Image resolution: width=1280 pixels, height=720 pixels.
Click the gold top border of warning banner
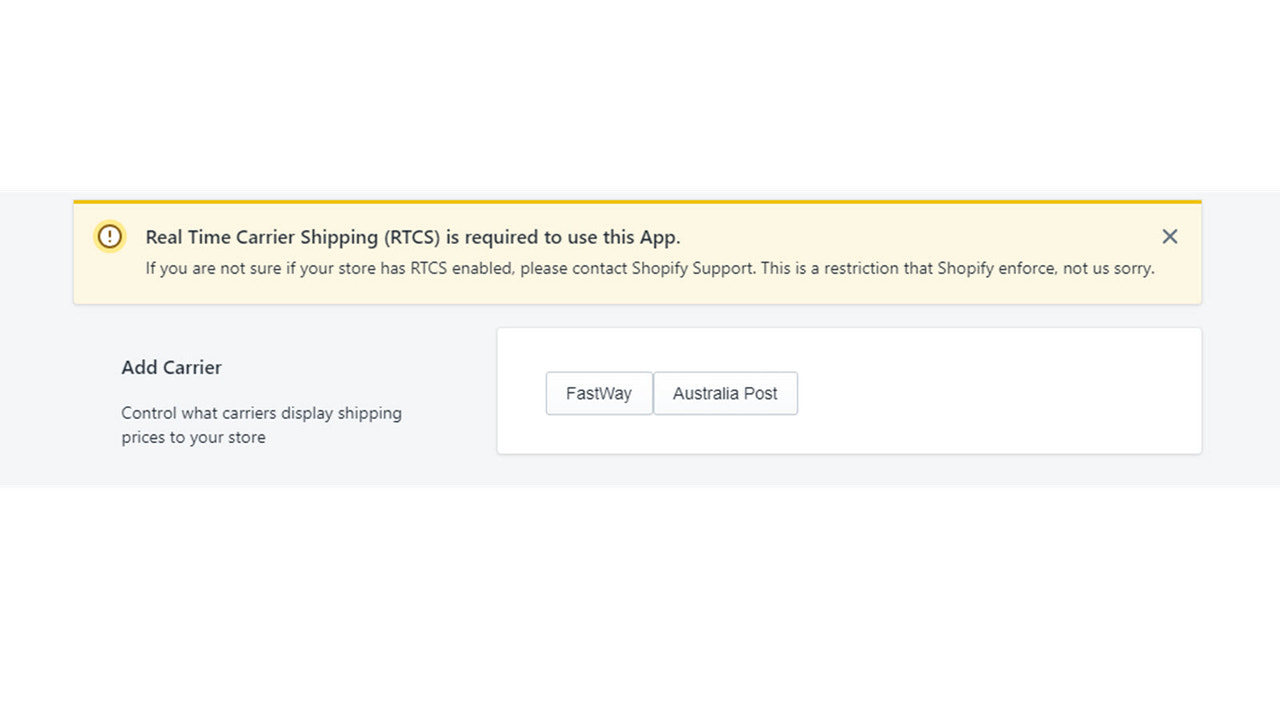pos(637,202)
